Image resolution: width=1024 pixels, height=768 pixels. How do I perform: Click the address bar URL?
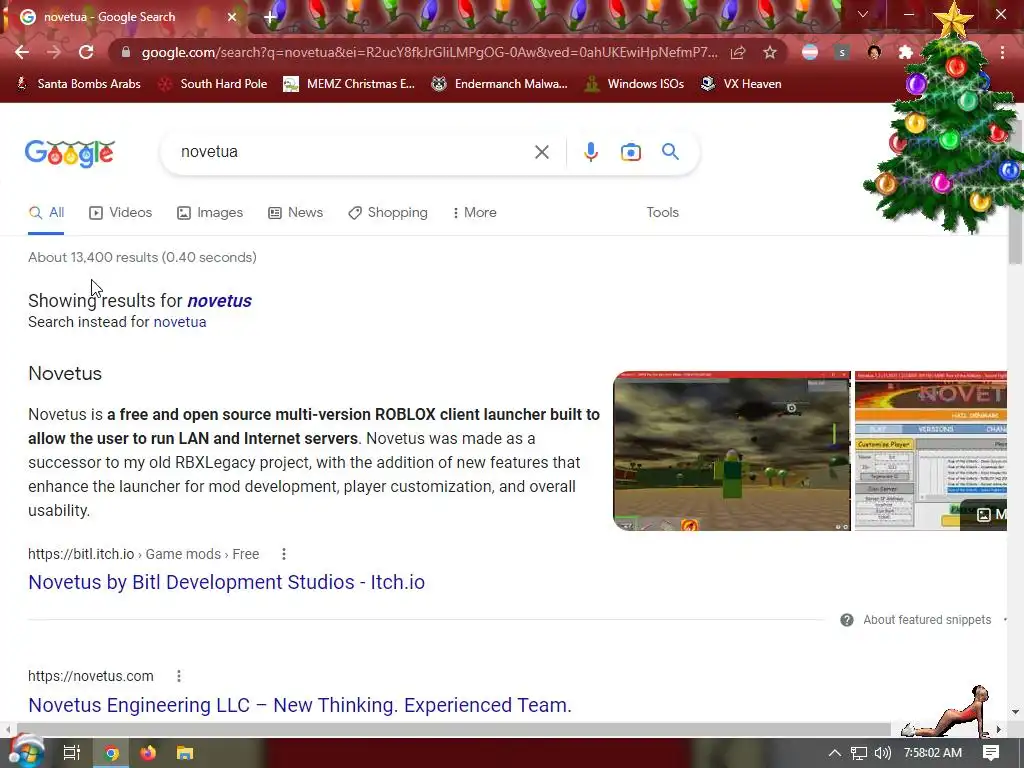point(429,52)
